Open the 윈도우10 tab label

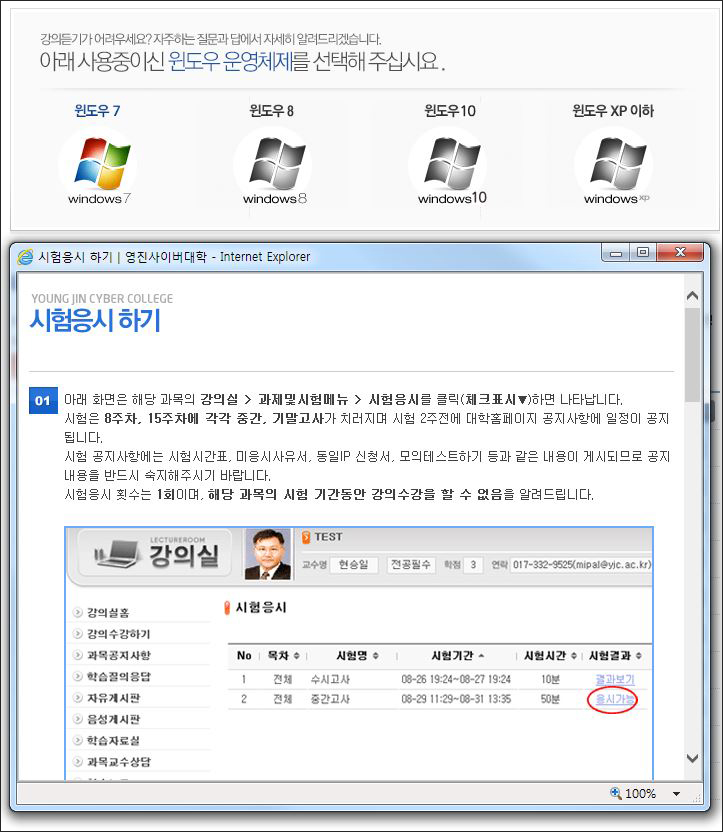point(449,110)
